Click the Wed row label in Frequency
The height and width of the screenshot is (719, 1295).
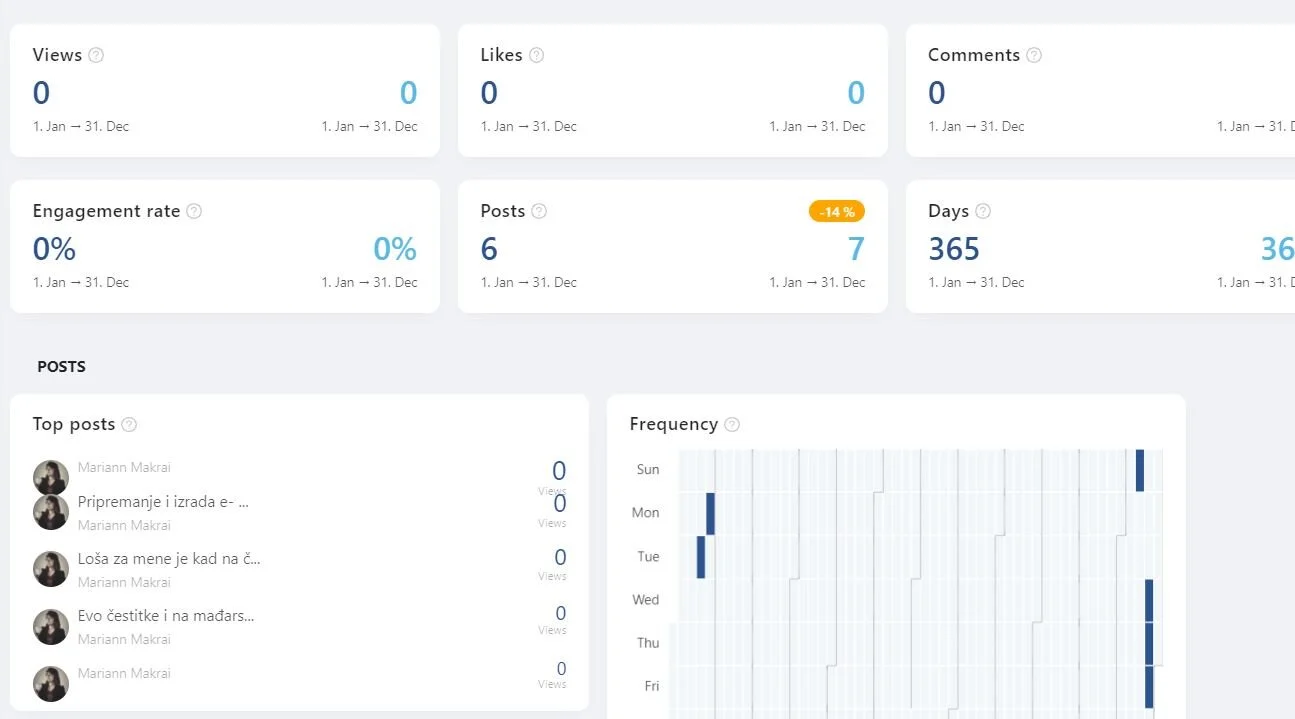point(646,599)
